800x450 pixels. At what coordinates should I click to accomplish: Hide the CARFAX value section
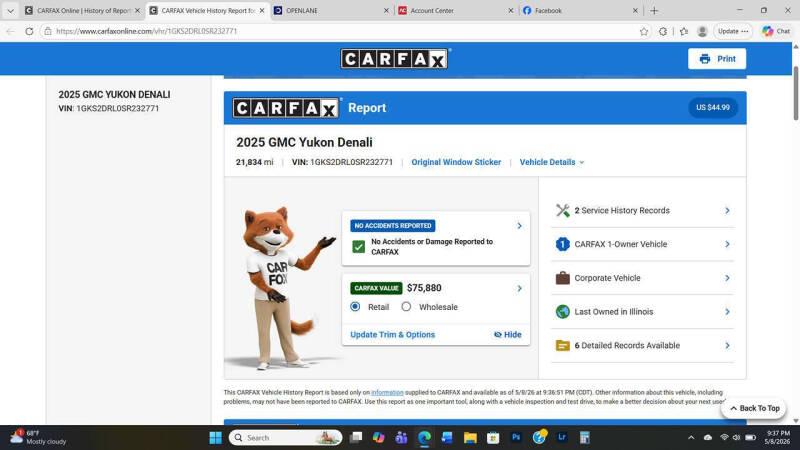pyautogui.click(x=508, y=335)
